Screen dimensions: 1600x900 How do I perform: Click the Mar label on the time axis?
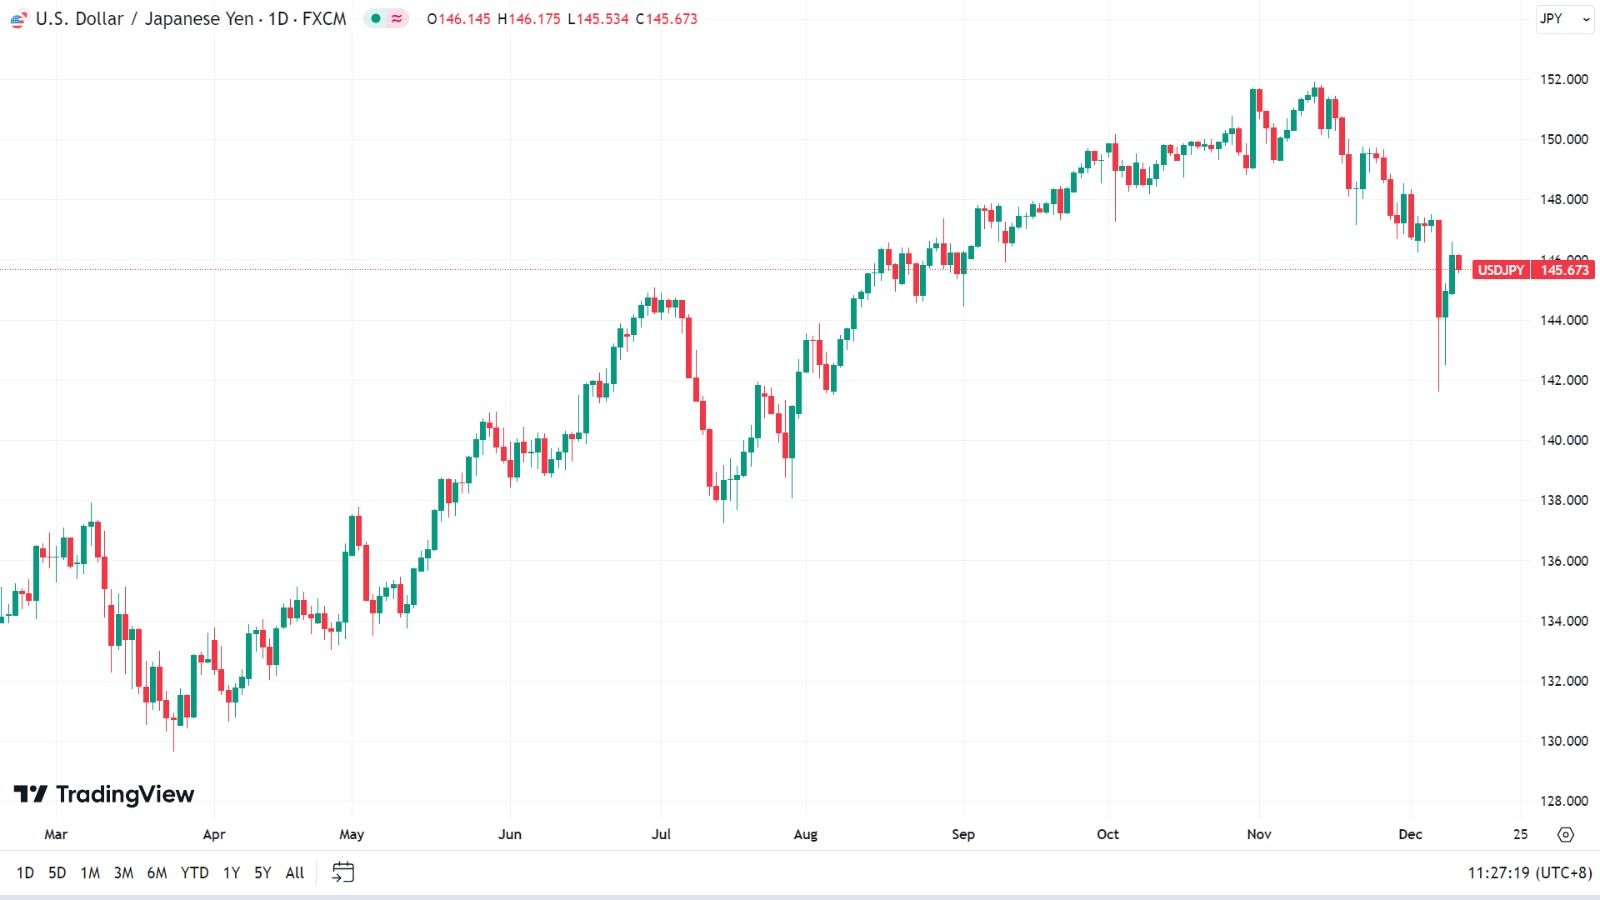56,834
